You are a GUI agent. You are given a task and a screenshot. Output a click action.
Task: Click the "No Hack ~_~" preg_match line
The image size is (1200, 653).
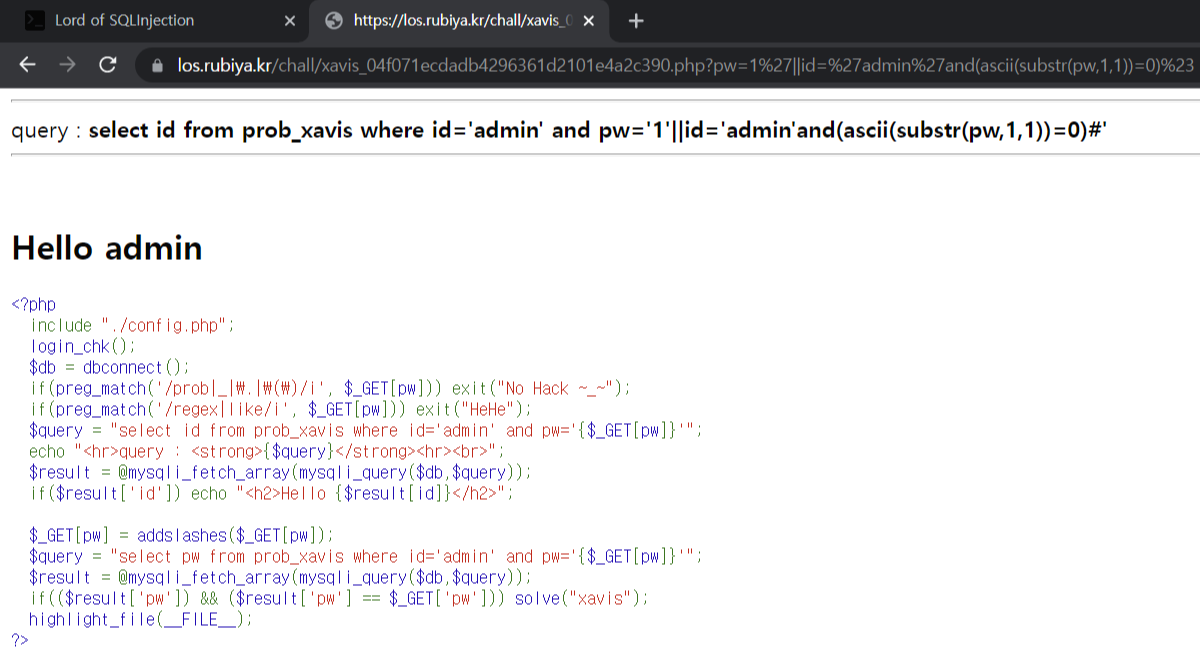click(x=331, y=388)
